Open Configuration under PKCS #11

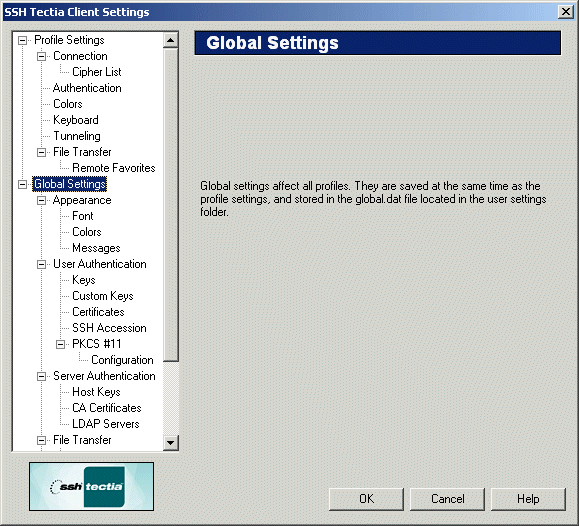tap(122, 360)
